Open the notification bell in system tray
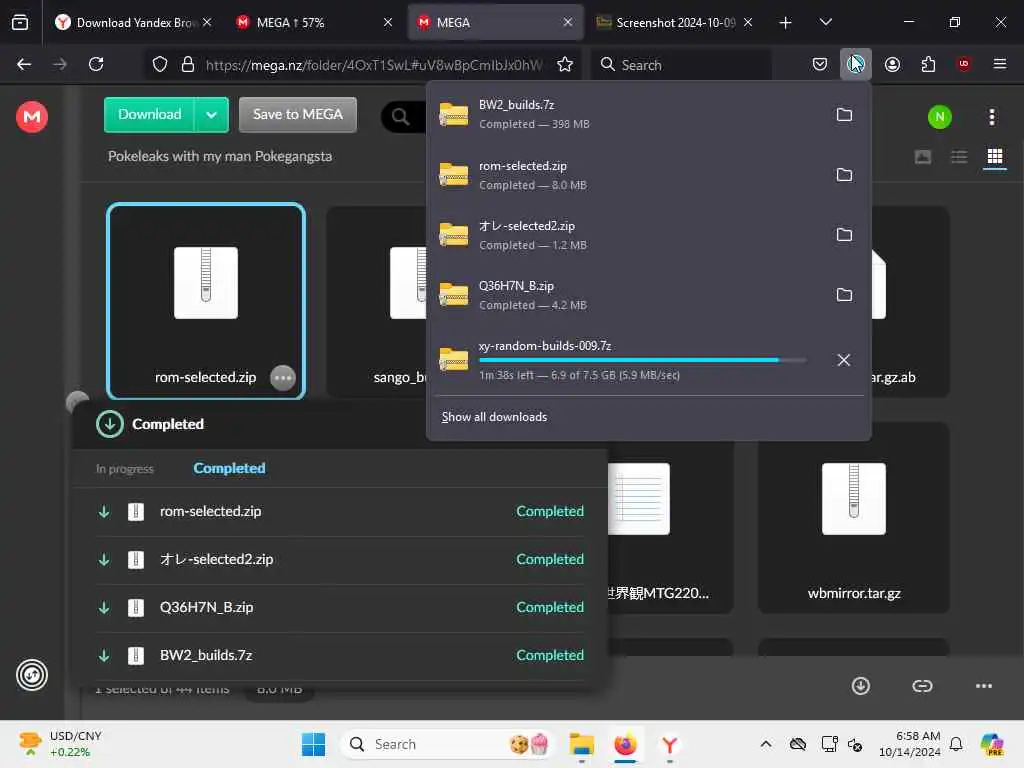Screen dimensions: 1024x768 click(x=955, y=744)
